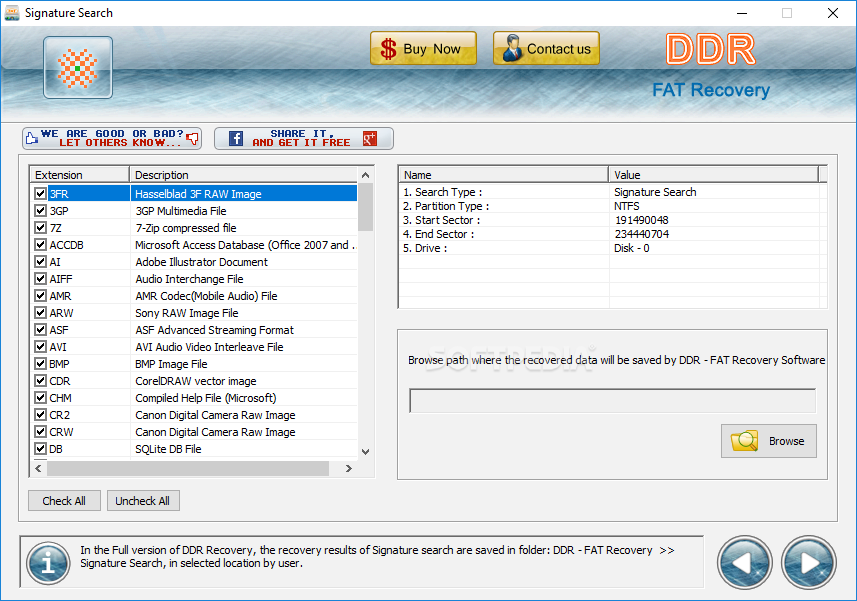
Task: Disable the ASF extension checkbox
Action: (40, 329)
